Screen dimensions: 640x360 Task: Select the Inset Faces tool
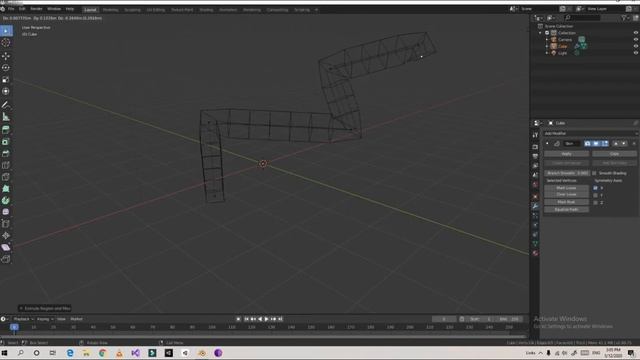click(x=6, y=142)
